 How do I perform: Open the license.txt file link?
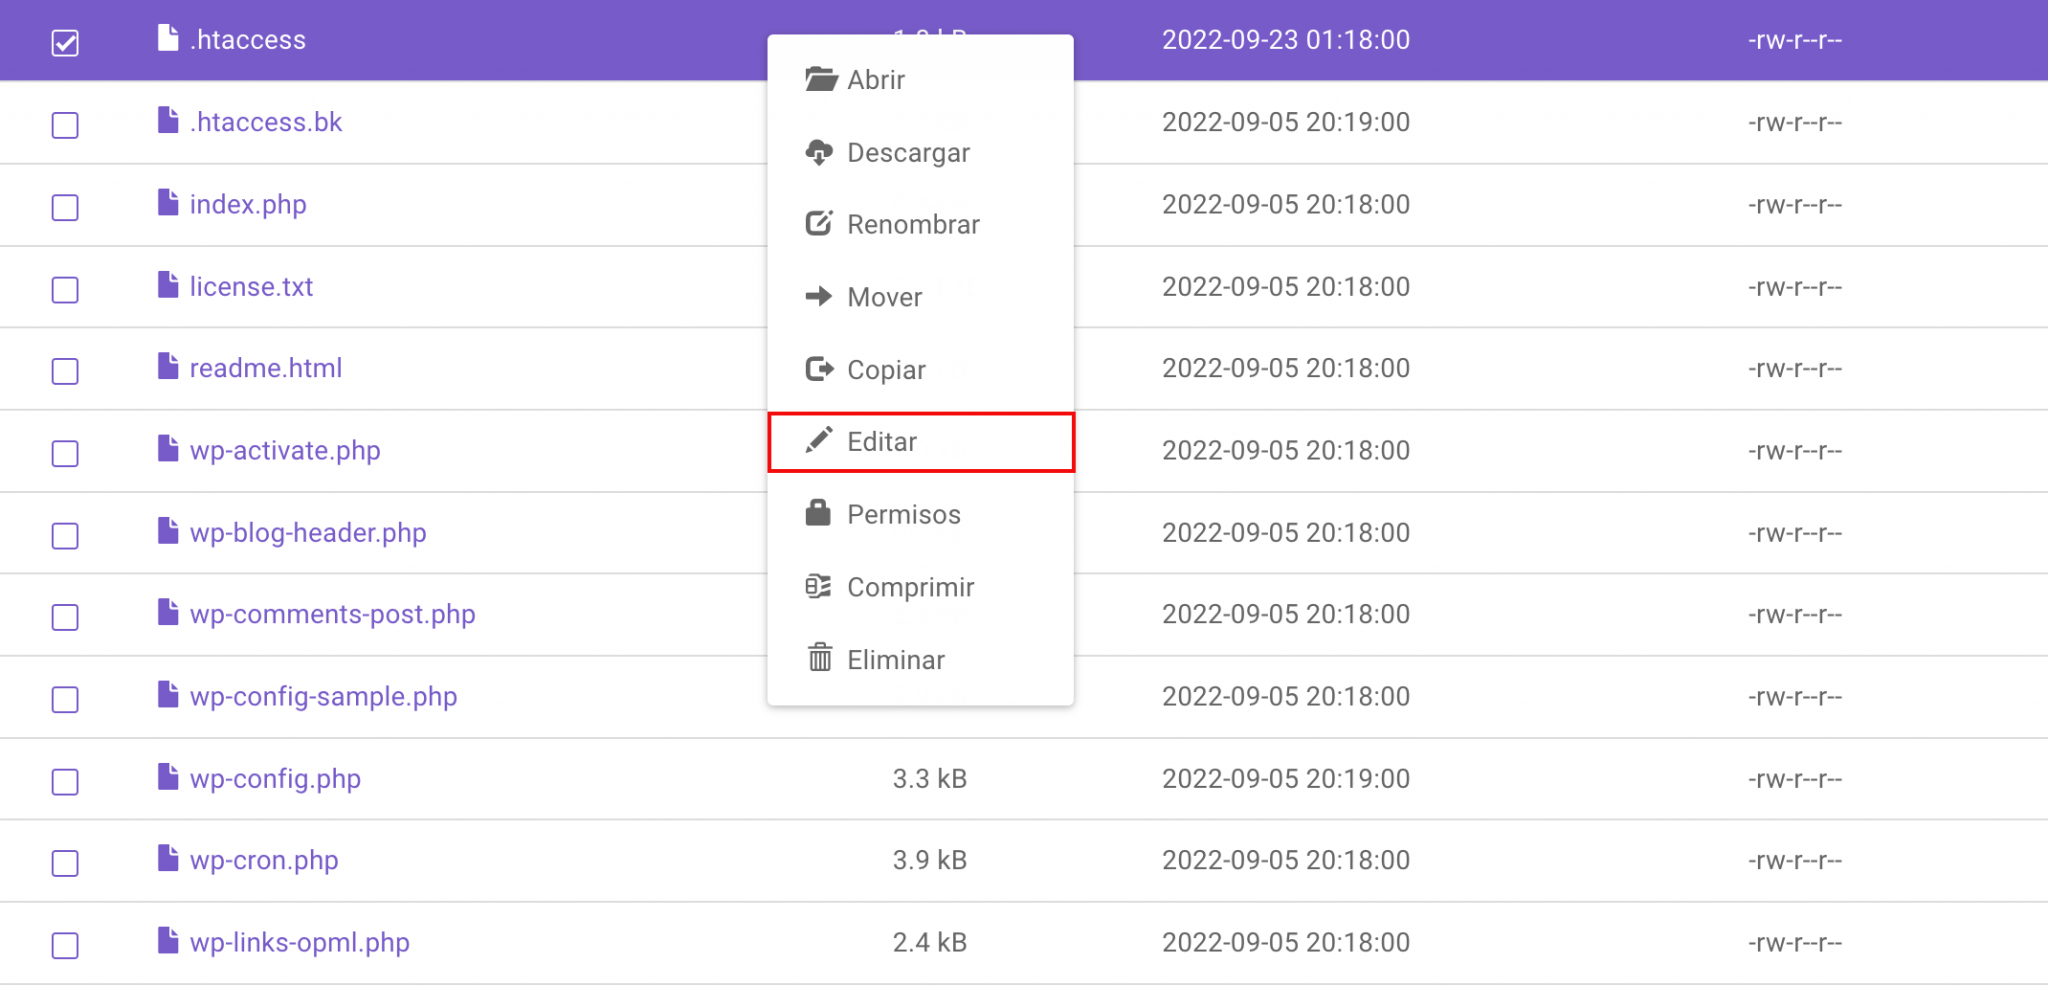(251, 286)
